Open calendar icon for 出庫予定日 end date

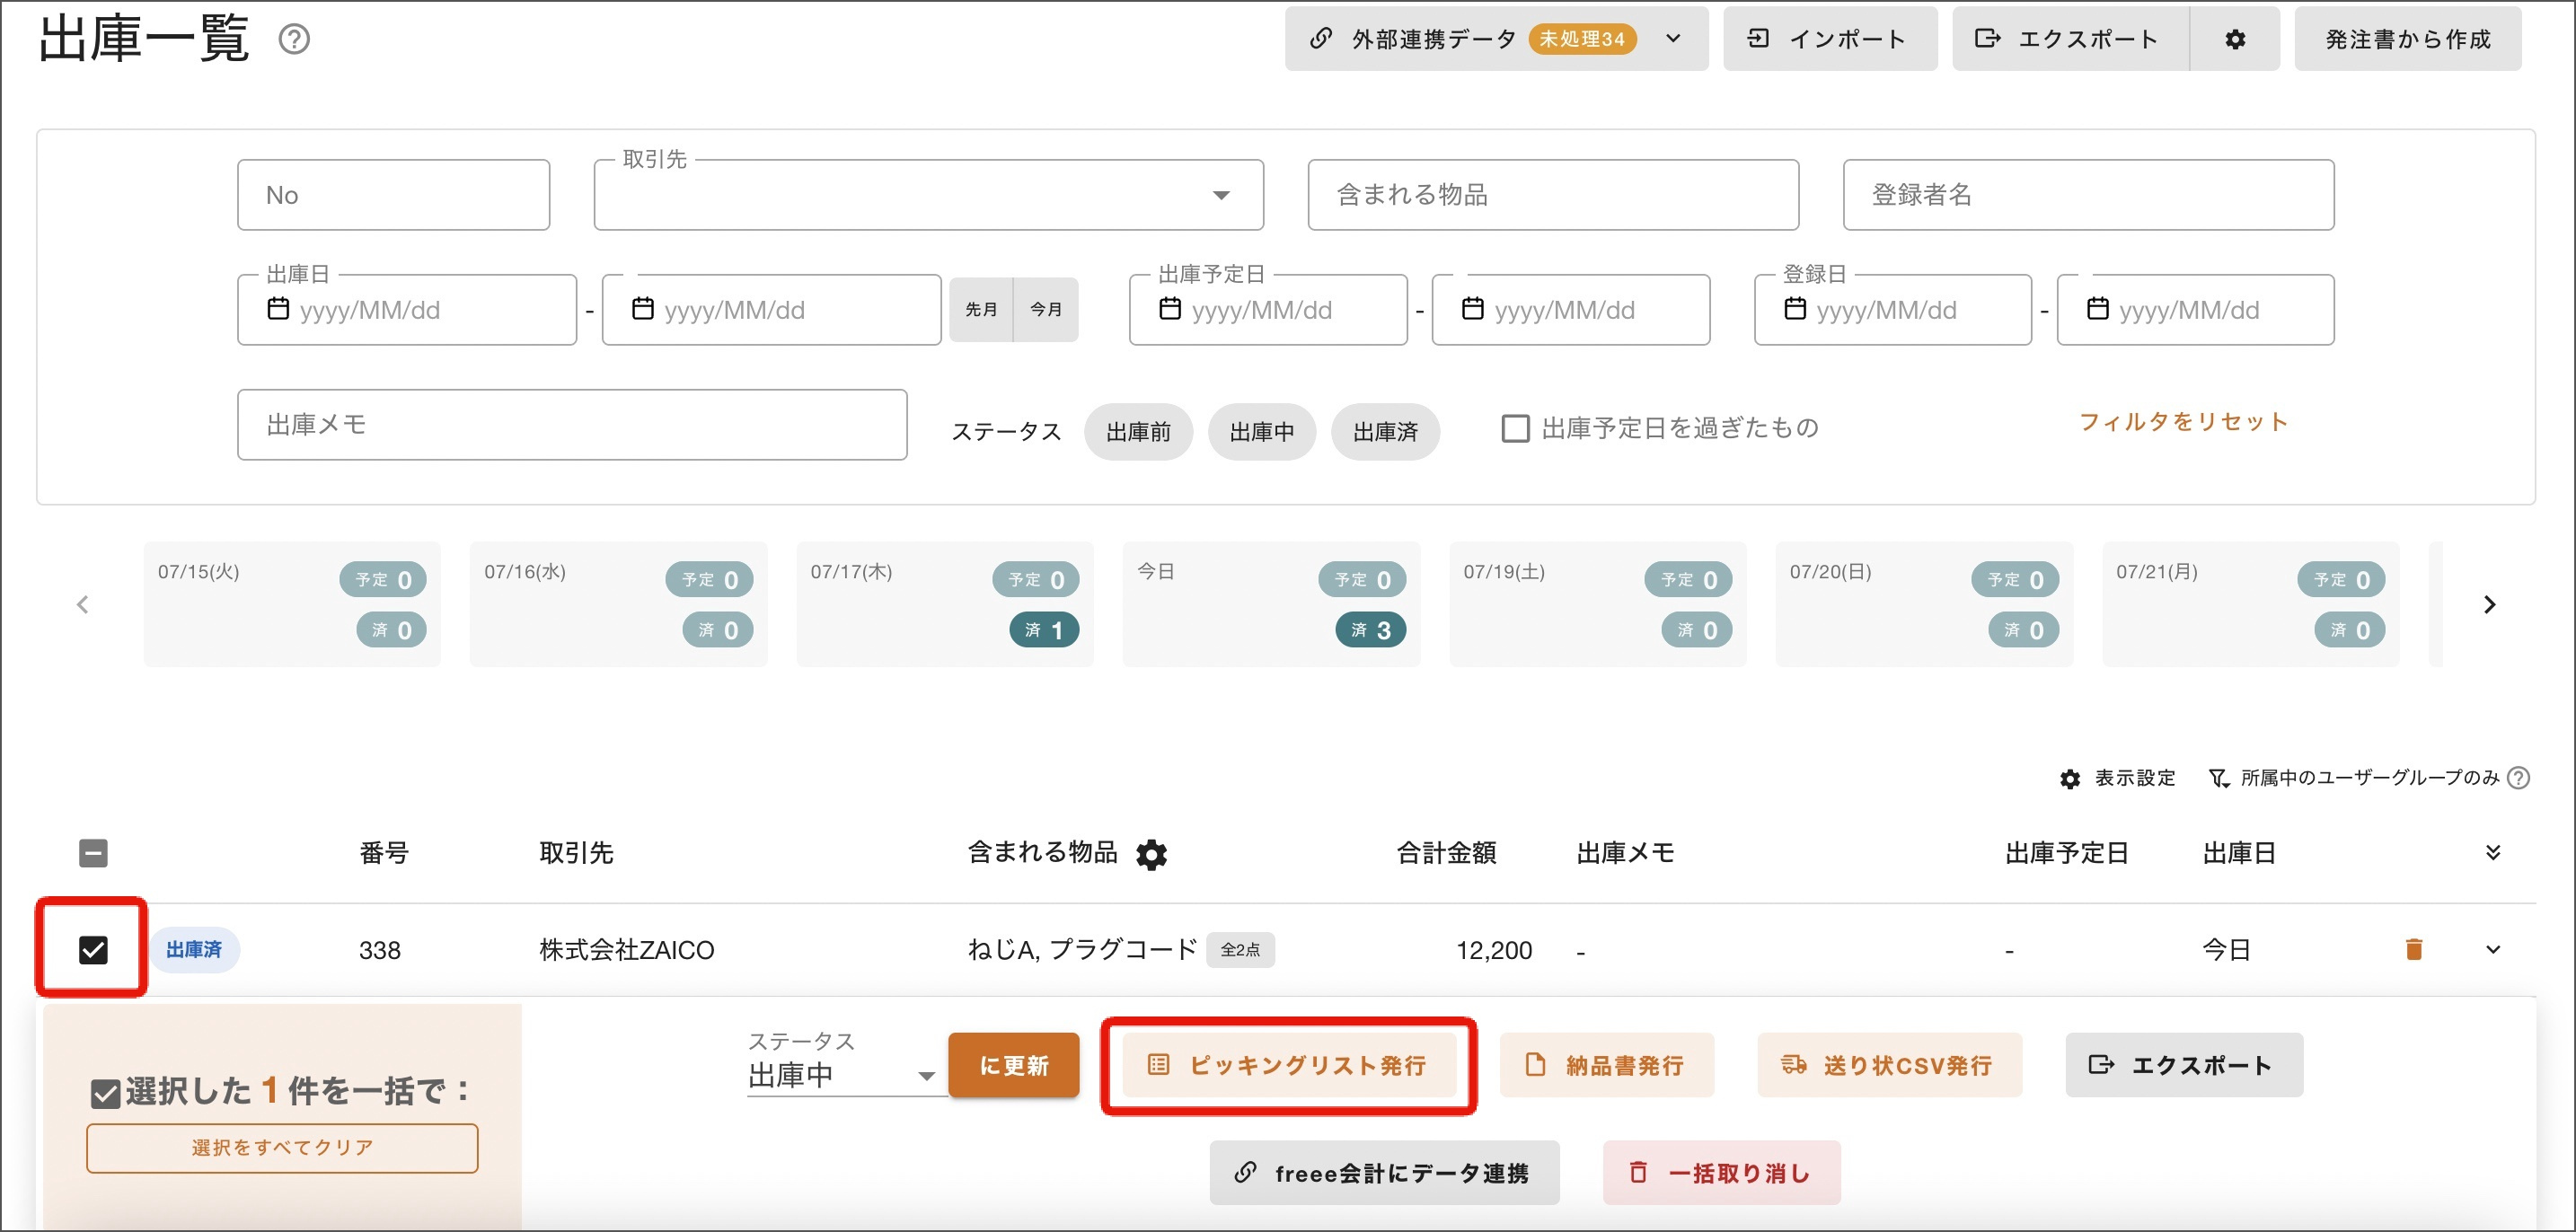1473,309
